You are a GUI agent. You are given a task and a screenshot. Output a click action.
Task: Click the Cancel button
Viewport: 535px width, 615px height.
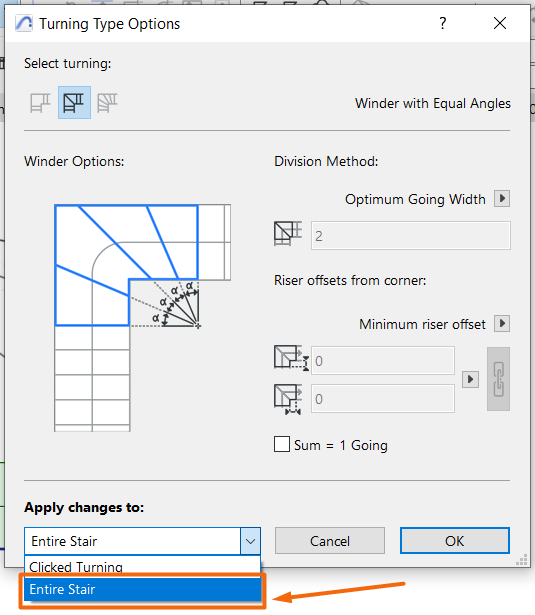pos(330,541)
